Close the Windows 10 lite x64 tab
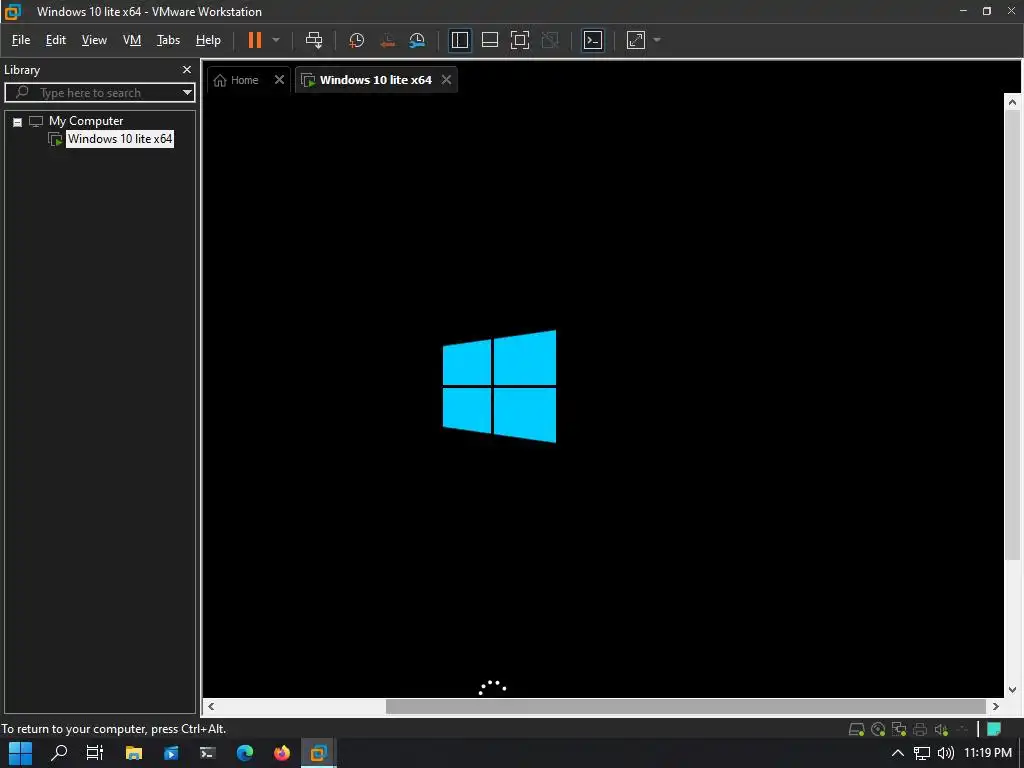Image resolution: width=1024 pixels, height=768 pixels. point(447,80)
